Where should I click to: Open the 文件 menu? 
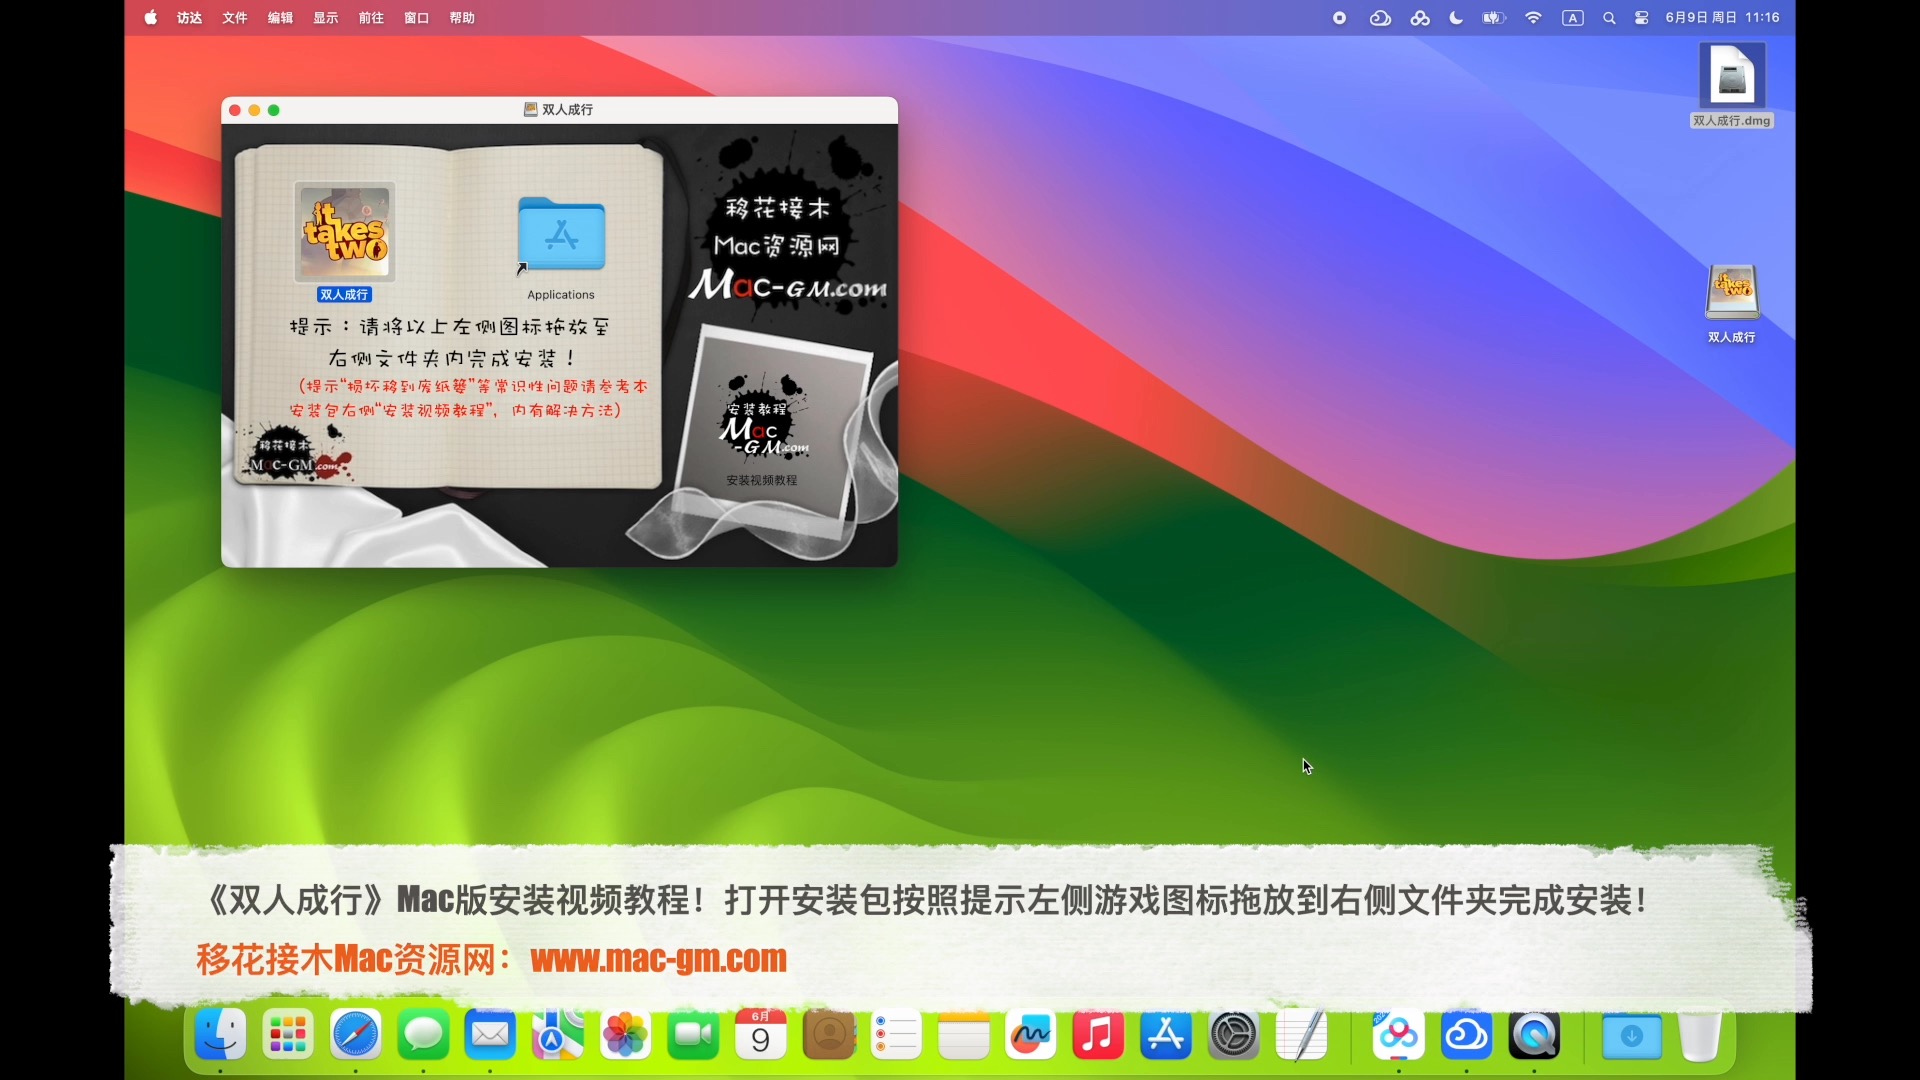tap(235, 18)
